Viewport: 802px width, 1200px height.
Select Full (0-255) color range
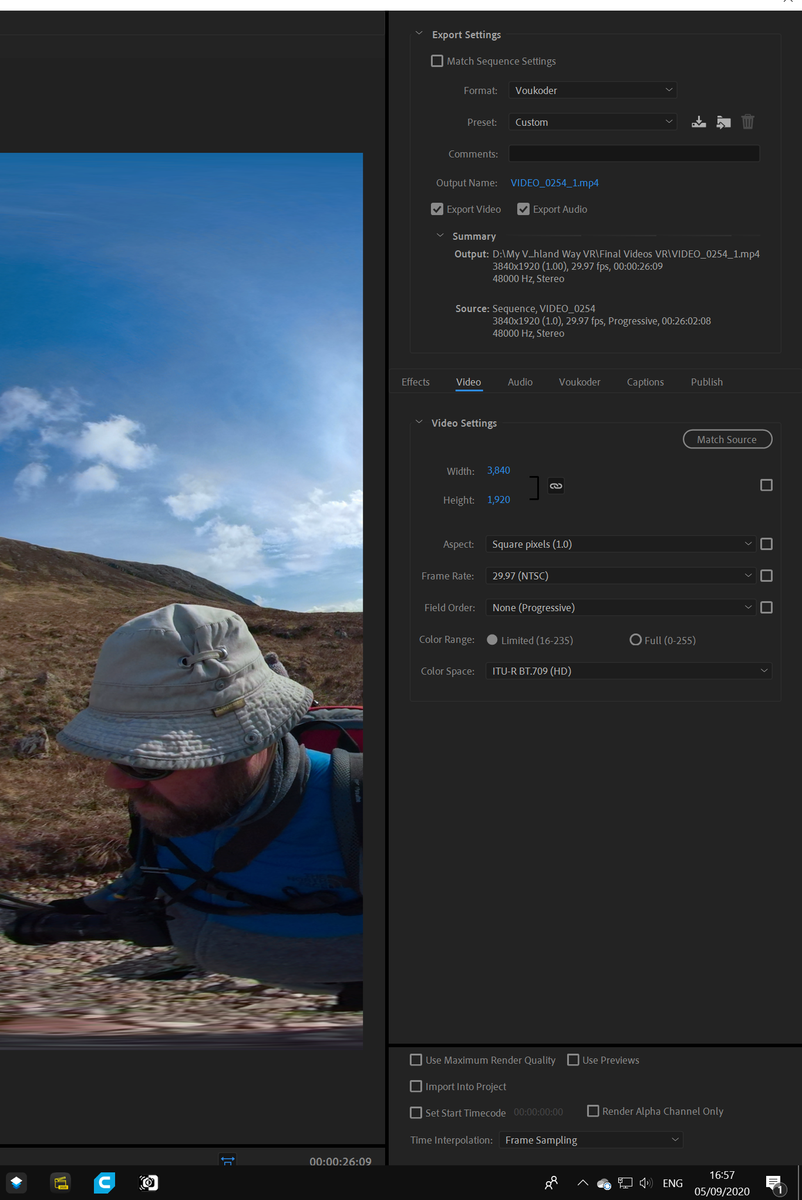pyautogui.click(x=635, y=640)
